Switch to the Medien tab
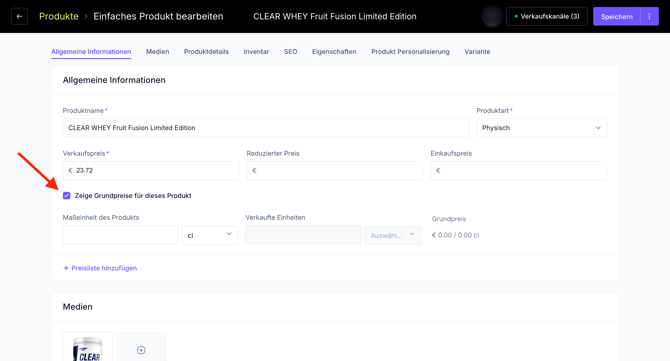The width and height of the screenshot is (670, 361). tap(157, 52)
